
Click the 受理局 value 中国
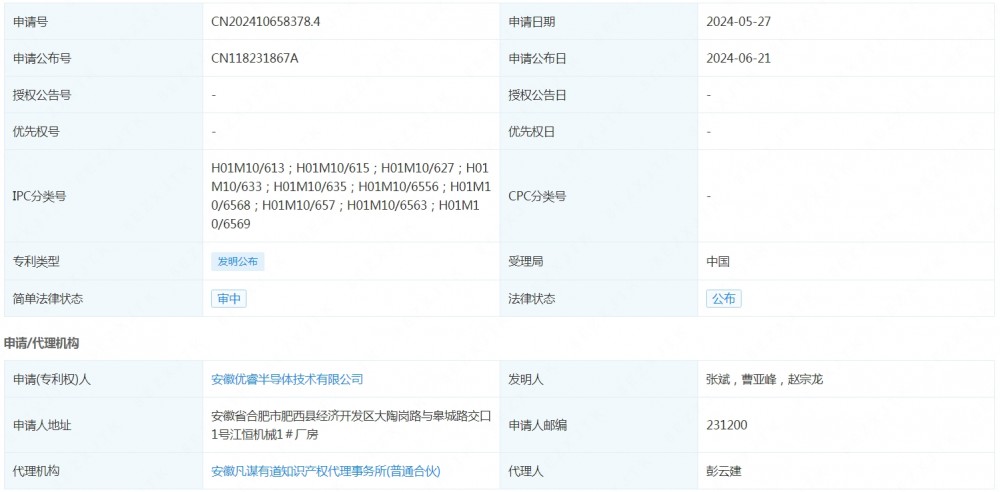pyautogui.click(x=718, y=262)
